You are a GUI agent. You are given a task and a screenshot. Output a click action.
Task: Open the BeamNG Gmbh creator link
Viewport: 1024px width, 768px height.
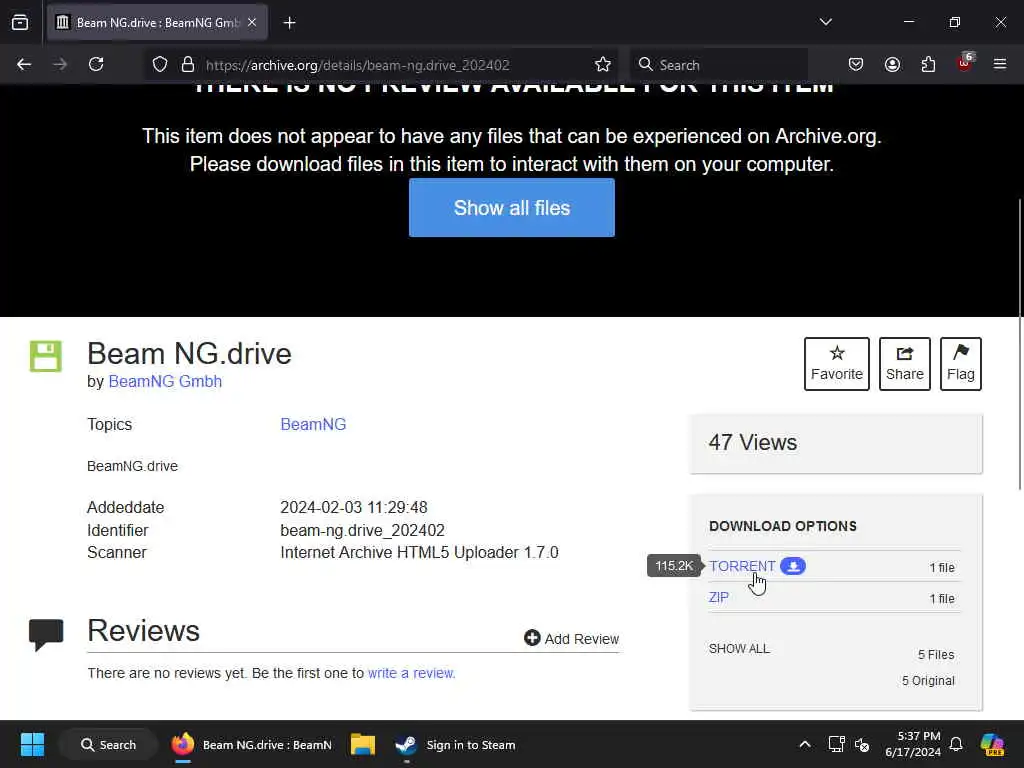point(165,381)
